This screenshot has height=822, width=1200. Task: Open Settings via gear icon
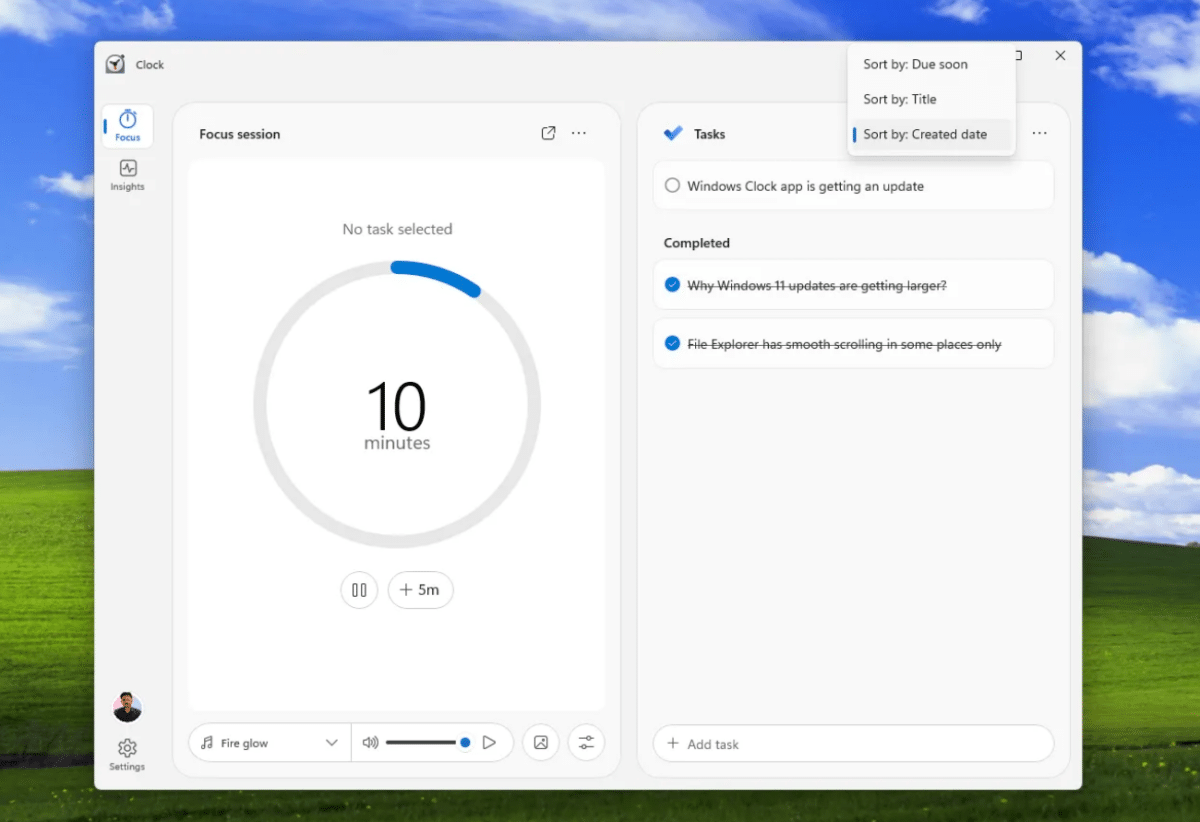127,755
